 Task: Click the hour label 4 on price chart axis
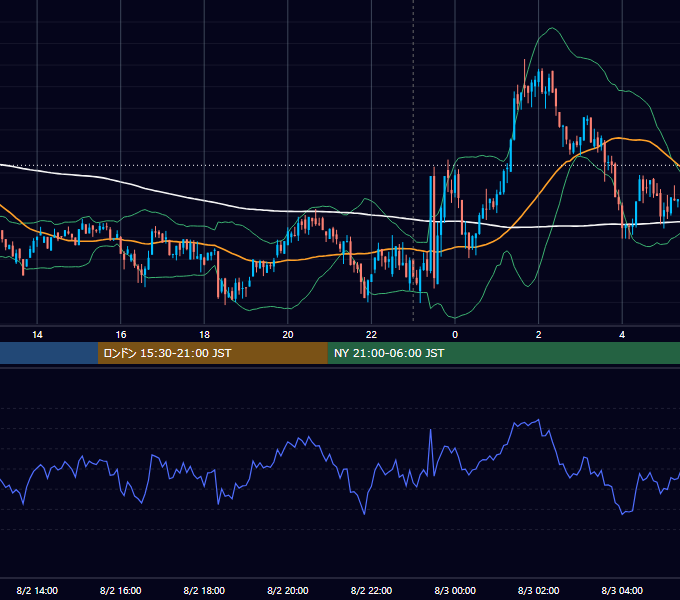(622, 335)
